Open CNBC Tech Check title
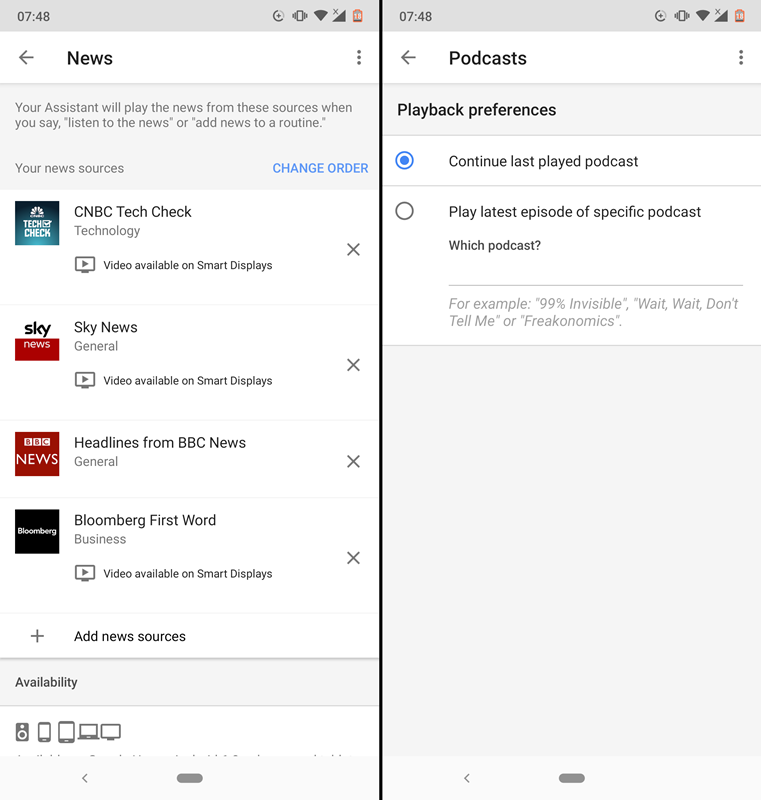 pyautogui.click(x=133, y=212)
